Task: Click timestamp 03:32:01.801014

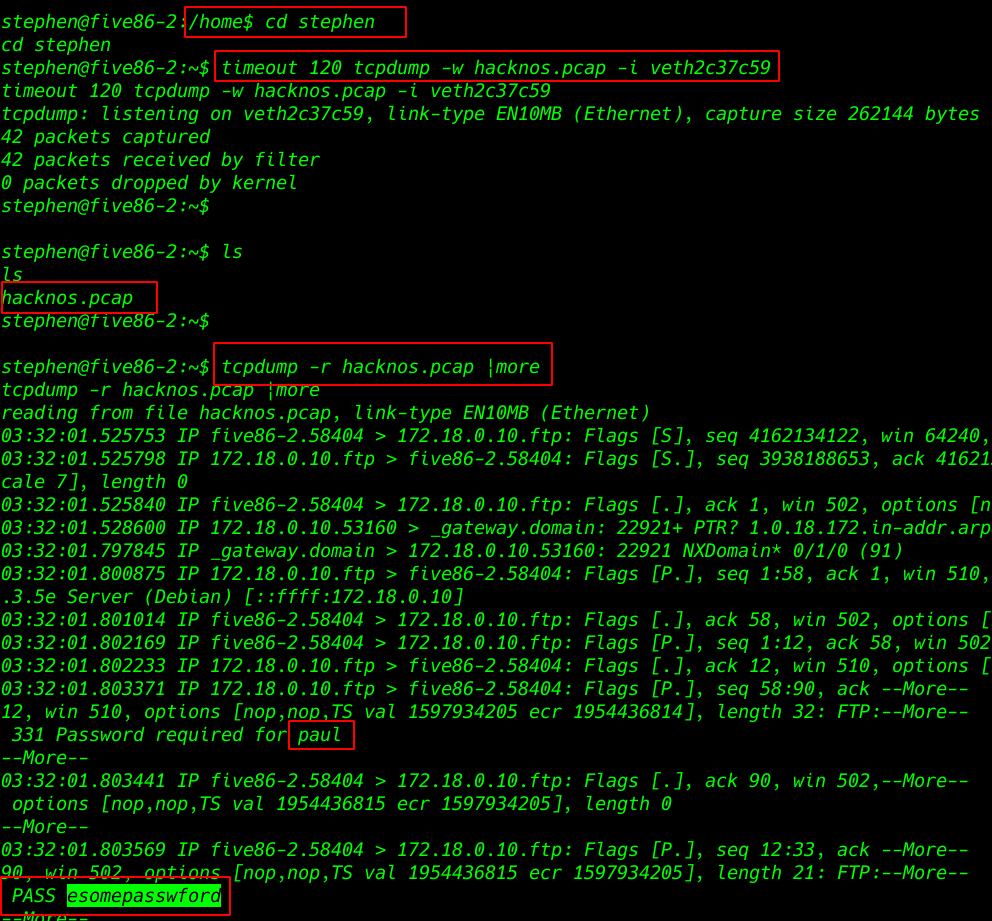Action: (84, 620)
